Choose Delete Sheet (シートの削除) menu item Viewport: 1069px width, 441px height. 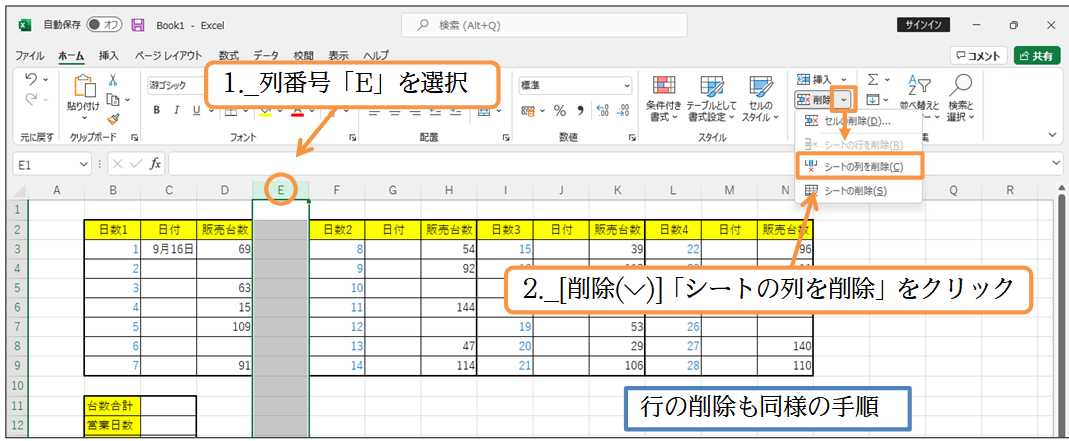tap(858, 191)
